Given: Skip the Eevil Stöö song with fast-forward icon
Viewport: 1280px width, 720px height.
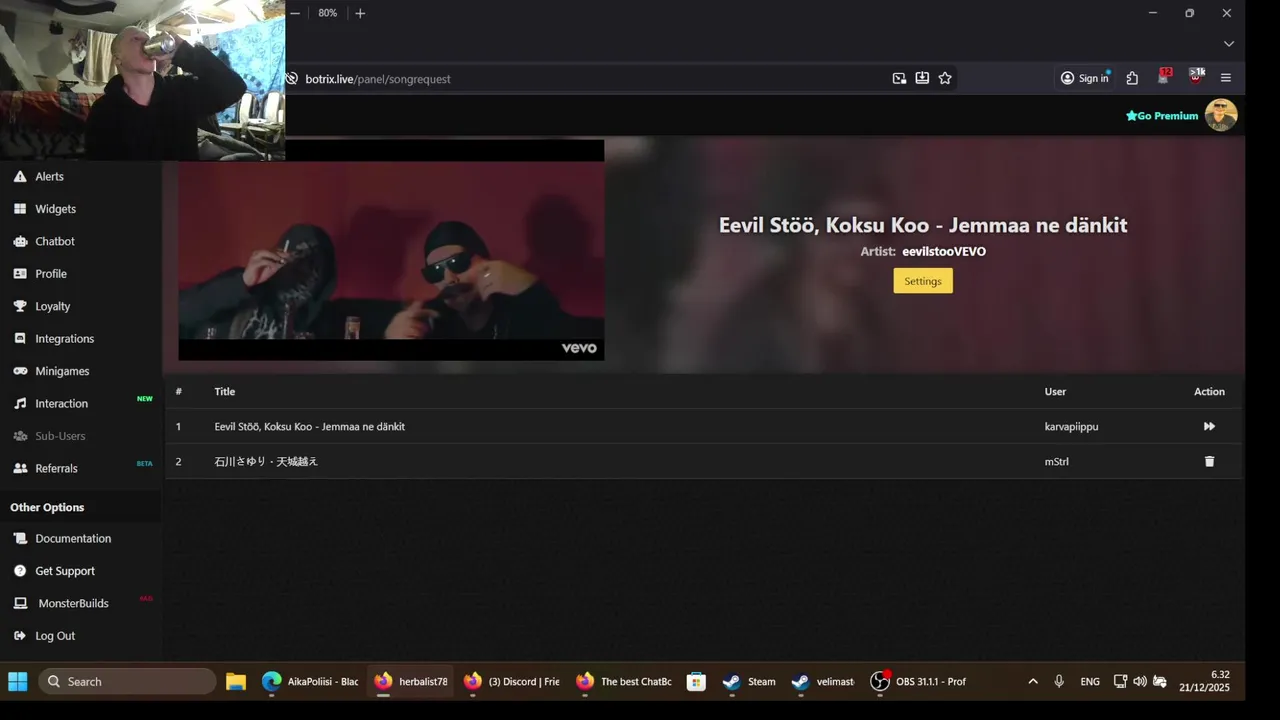Looking at the screenshot, I should [x=1209, y=426].
